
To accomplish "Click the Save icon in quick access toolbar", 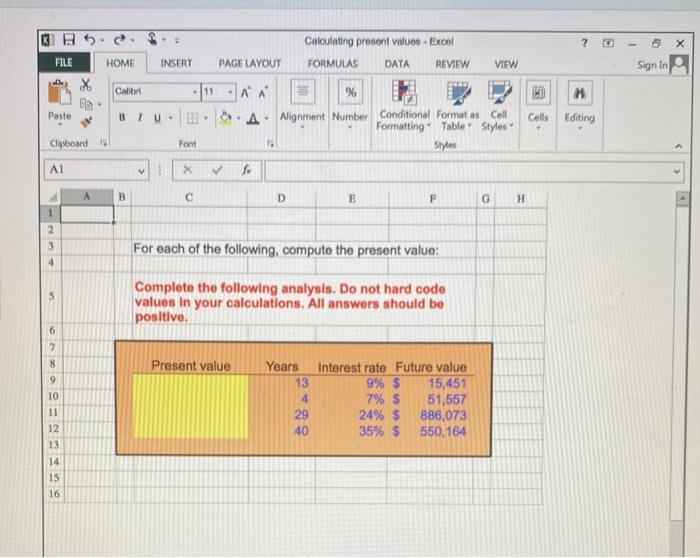I will pos(69,40).
